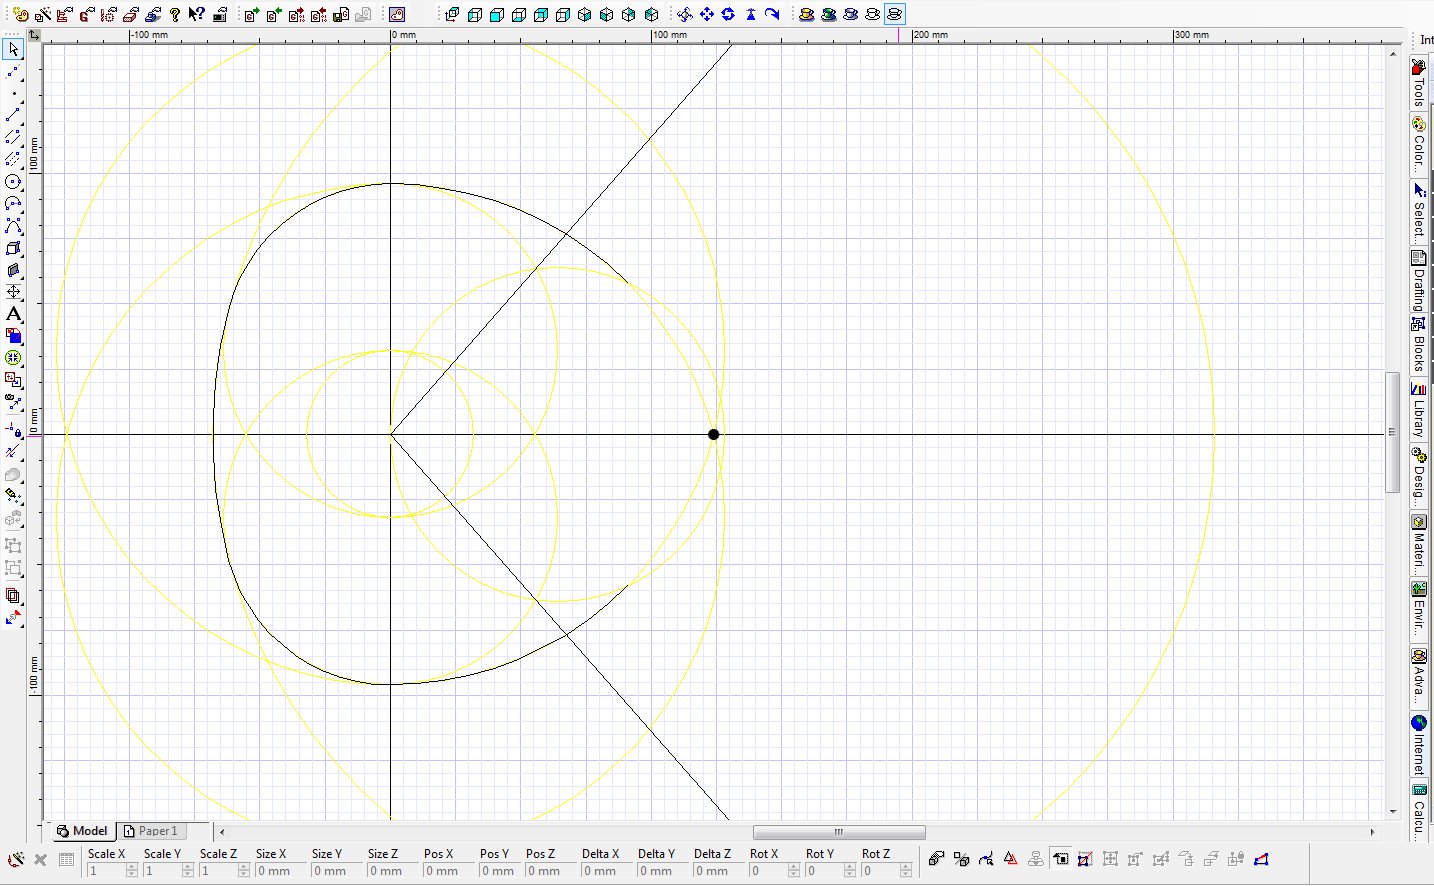Select the Text tool letter A

pos(13,314)
